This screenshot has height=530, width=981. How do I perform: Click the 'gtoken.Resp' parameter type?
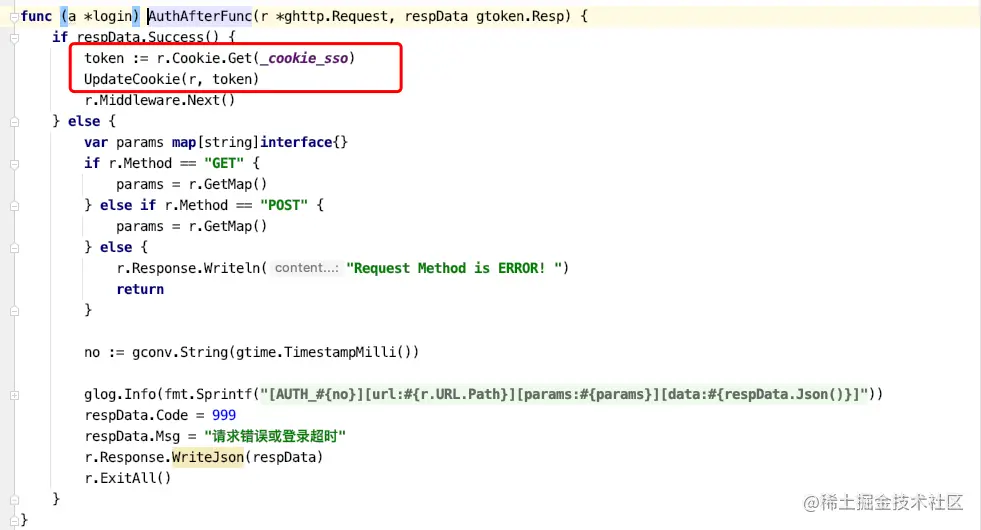pos(520,16)
